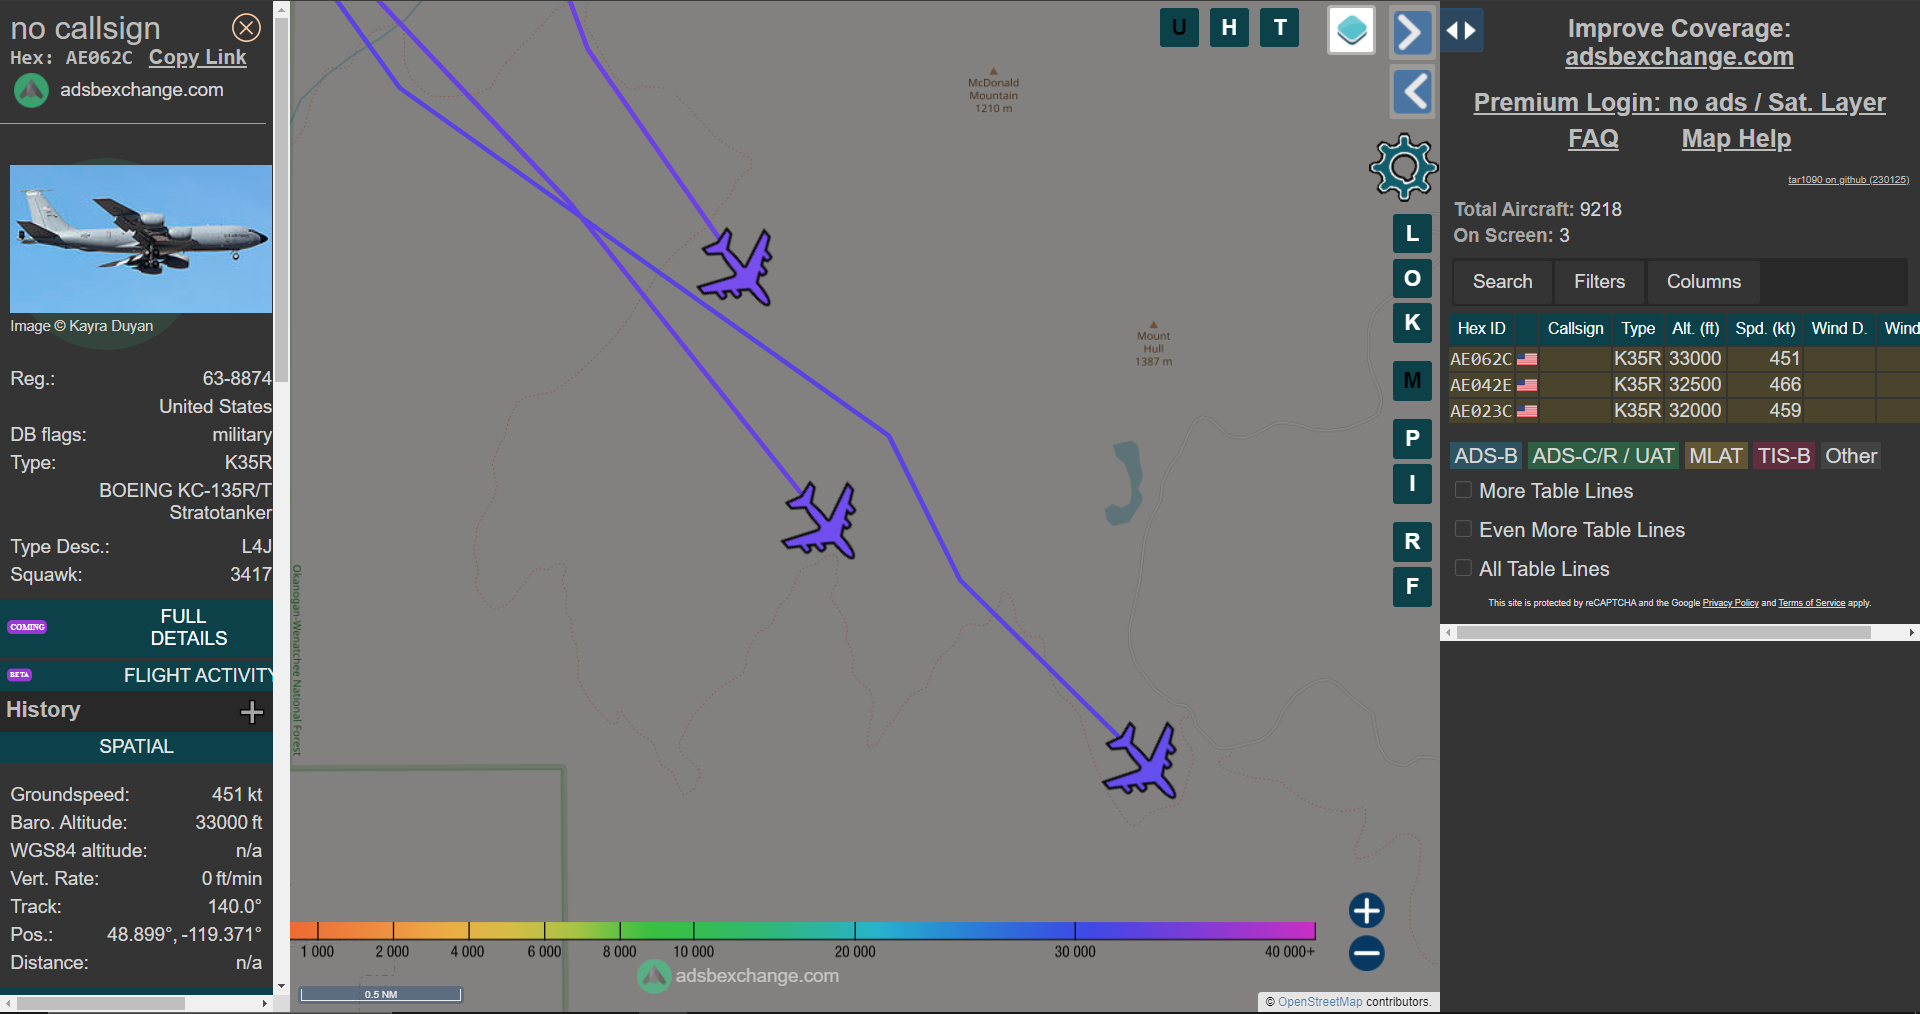Click the adsbexchange logo in info panel

(x=31, y=90)
